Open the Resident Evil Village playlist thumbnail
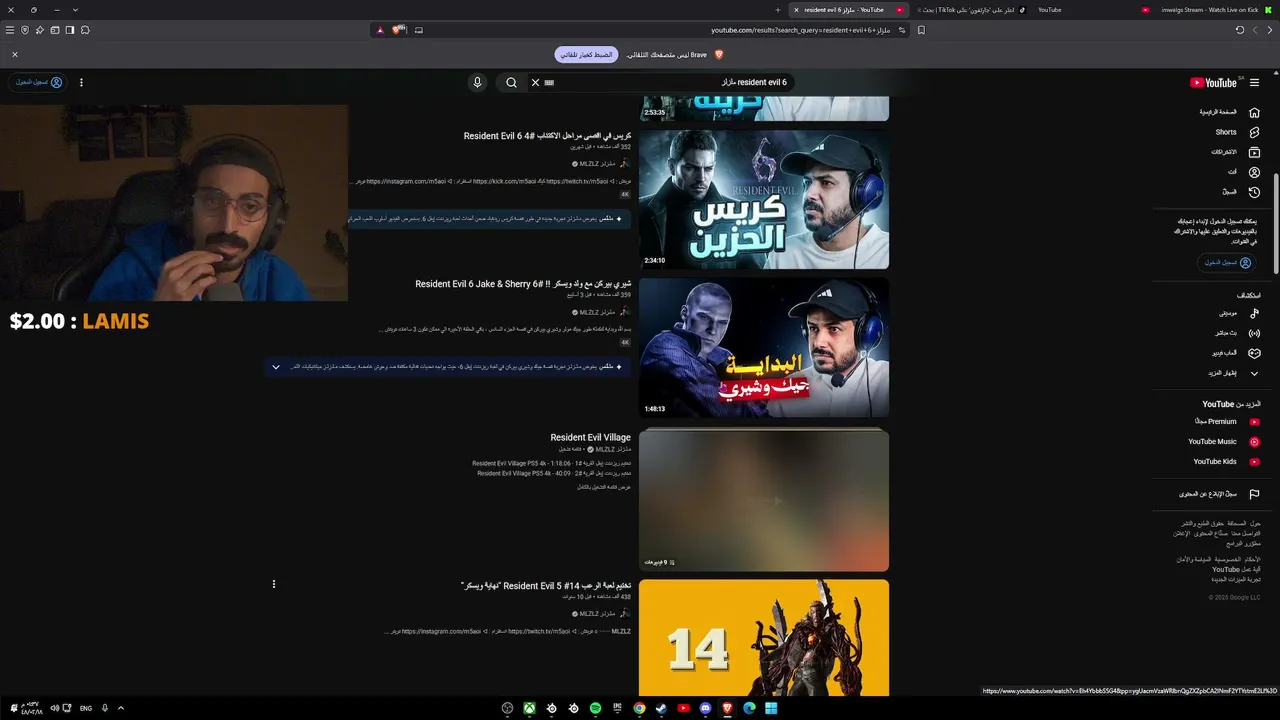This screenshot has width=1280, height=720. 764,500
